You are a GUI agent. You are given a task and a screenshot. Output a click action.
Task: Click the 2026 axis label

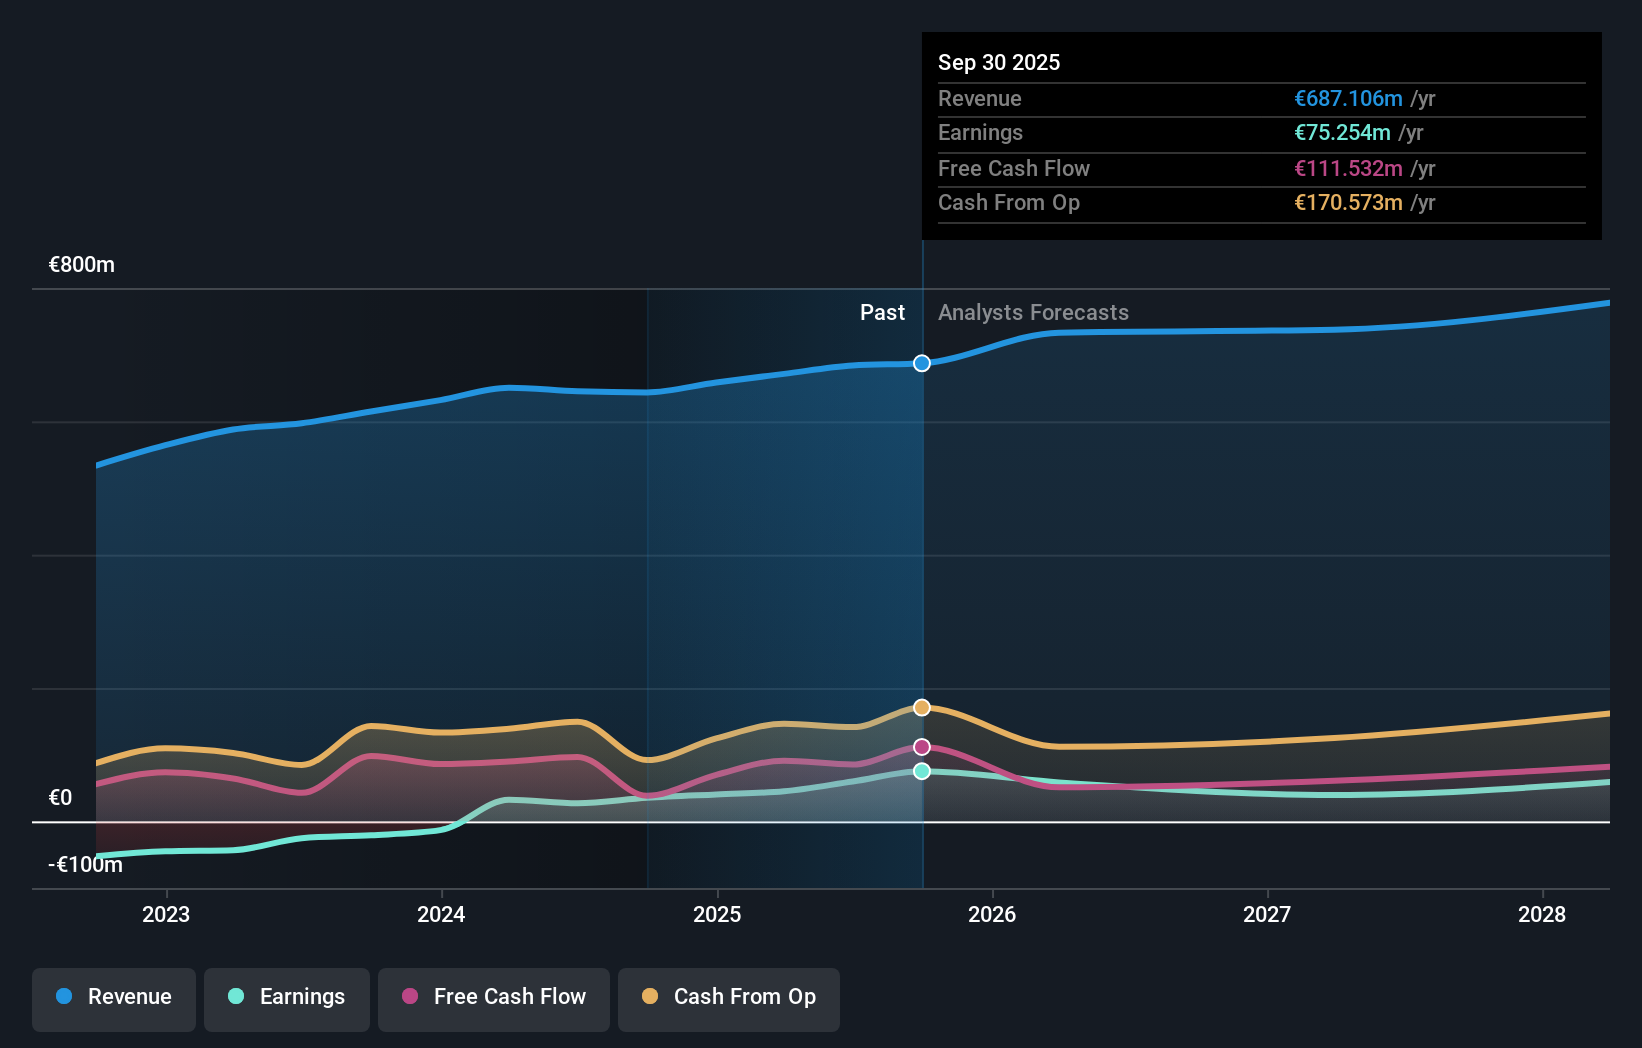pyautogui.click(x=992, y=914)
